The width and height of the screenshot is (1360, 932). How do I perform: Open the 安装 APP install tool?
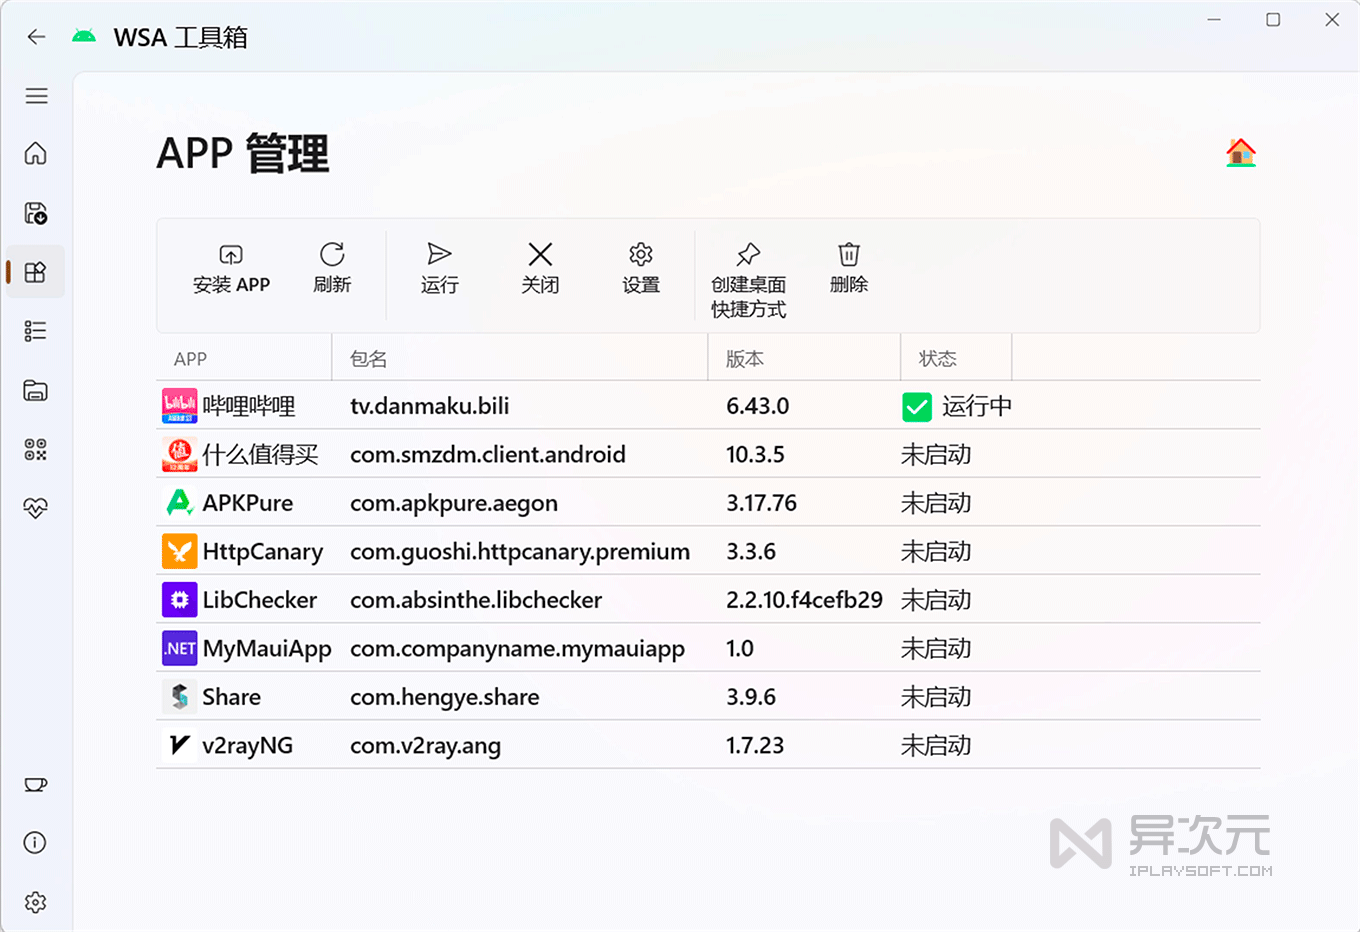coord(231,268)
